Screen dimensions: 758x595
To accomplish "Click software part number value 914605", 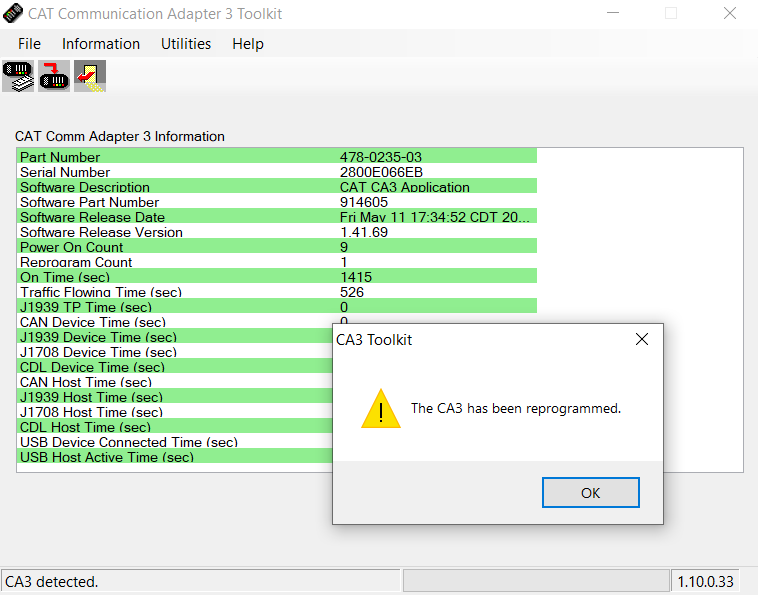I will [364, 202].
